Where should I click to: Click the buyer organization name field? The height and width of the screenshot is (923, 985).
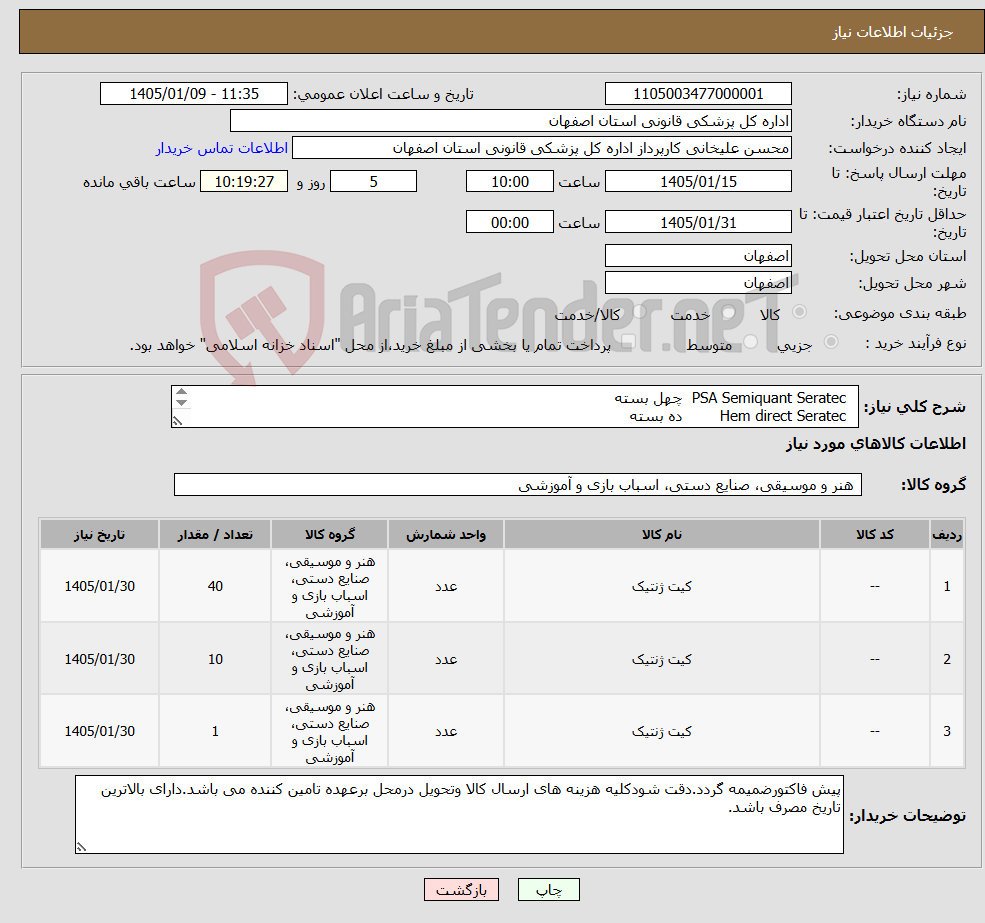pyautogui.click(x=511, y=121)
